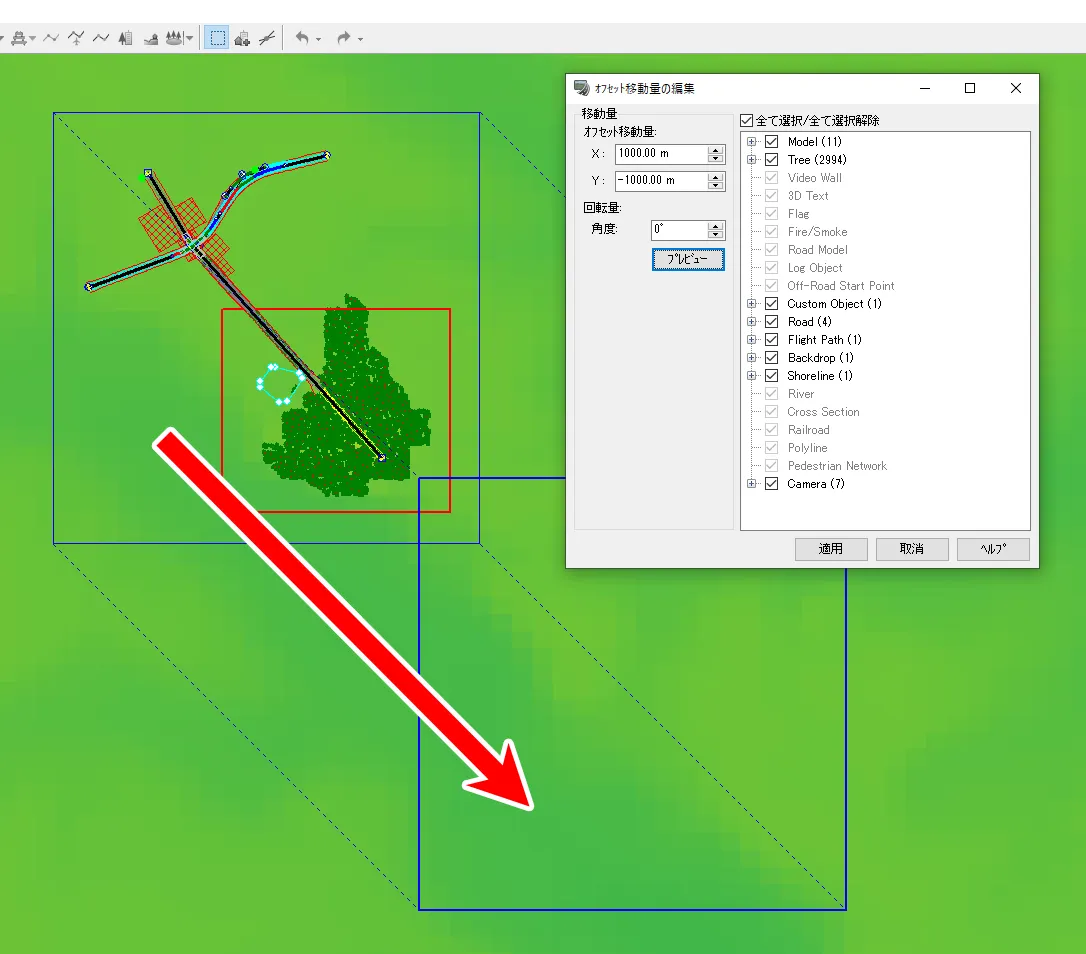Expand the Model (11) tree node
This screenshot has width=1086, height=954.
[x=752, y=142]
